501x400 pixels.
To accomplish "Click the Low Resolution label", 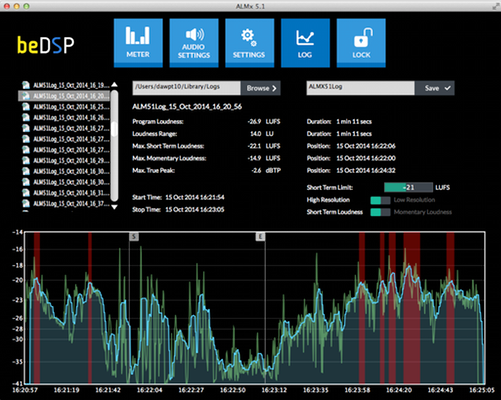I will pos(414,200).
